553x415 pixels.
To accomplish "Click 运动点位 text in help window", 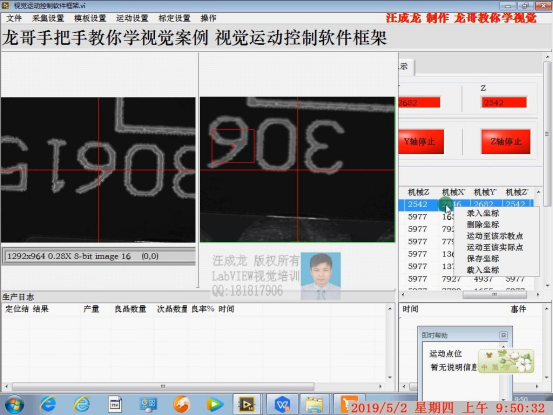I will point(445,354).
